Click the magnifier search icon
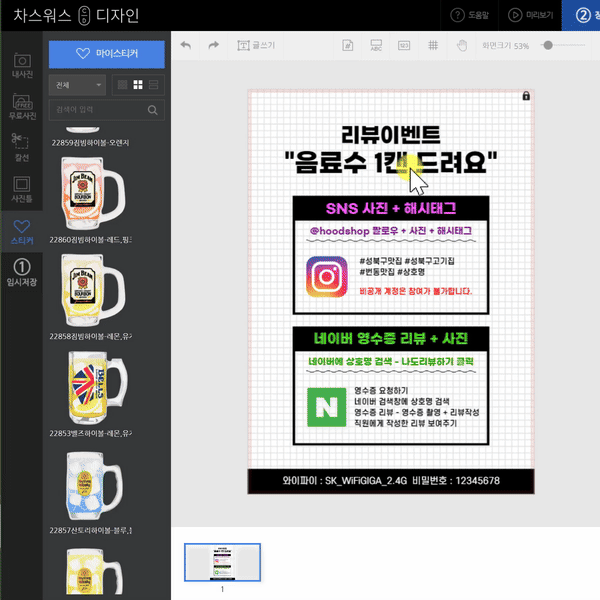 pos(153,110)
